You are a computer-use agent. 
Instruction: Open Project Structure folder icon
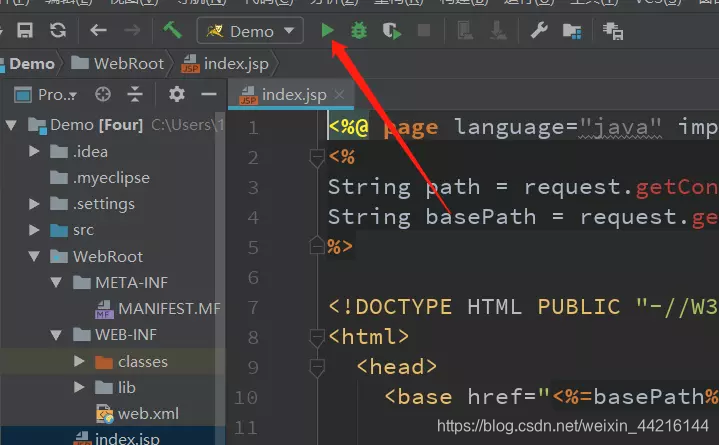pos(572,31)
